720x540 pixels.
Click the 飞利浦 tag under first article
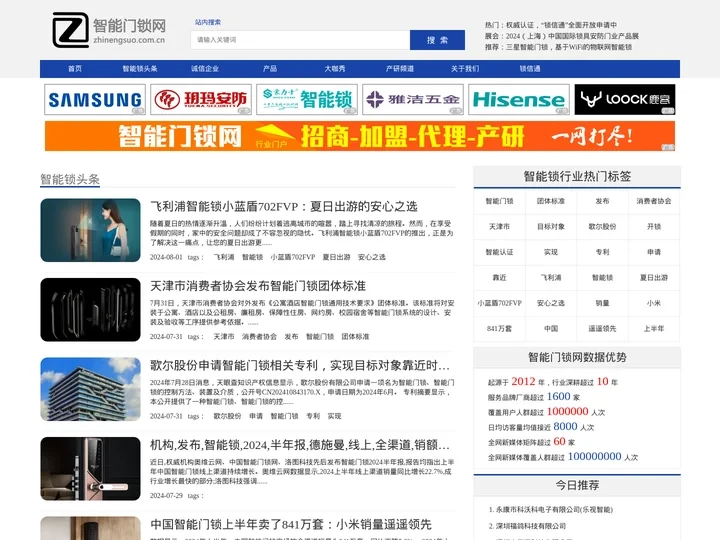224,257
